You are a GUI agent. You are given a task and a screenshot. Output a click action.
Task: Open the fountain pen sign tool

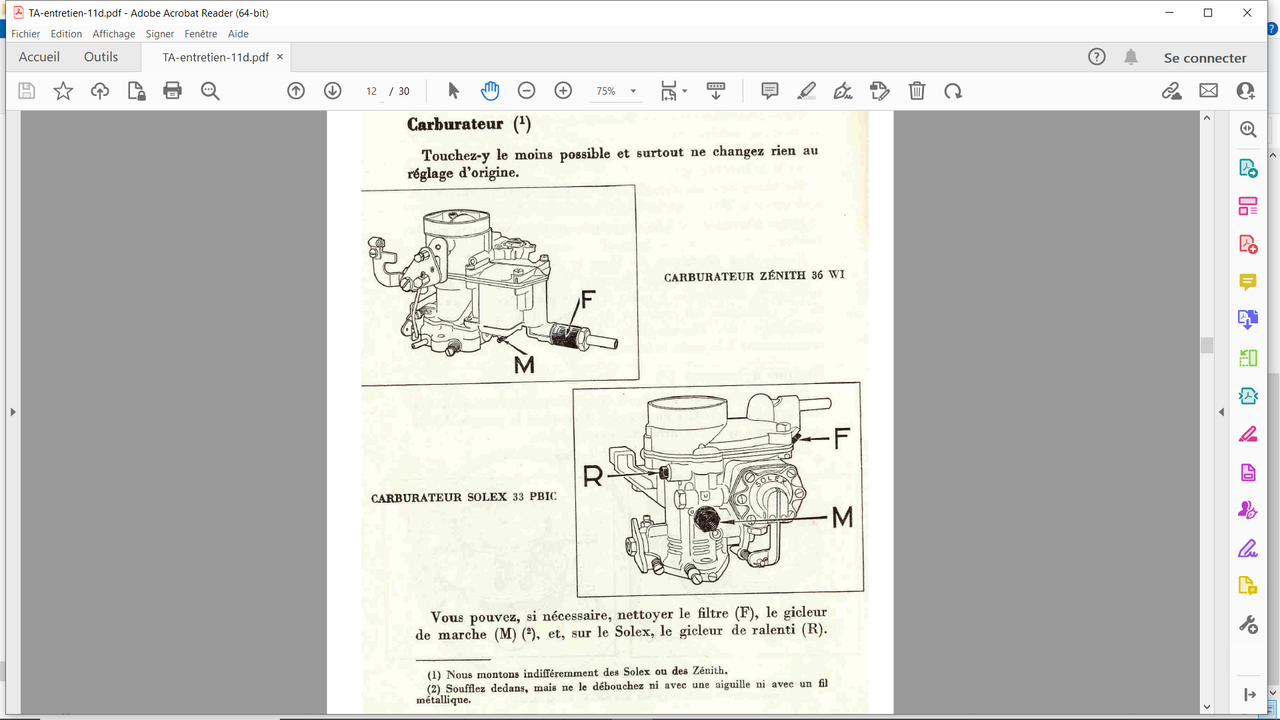(843, 91)
